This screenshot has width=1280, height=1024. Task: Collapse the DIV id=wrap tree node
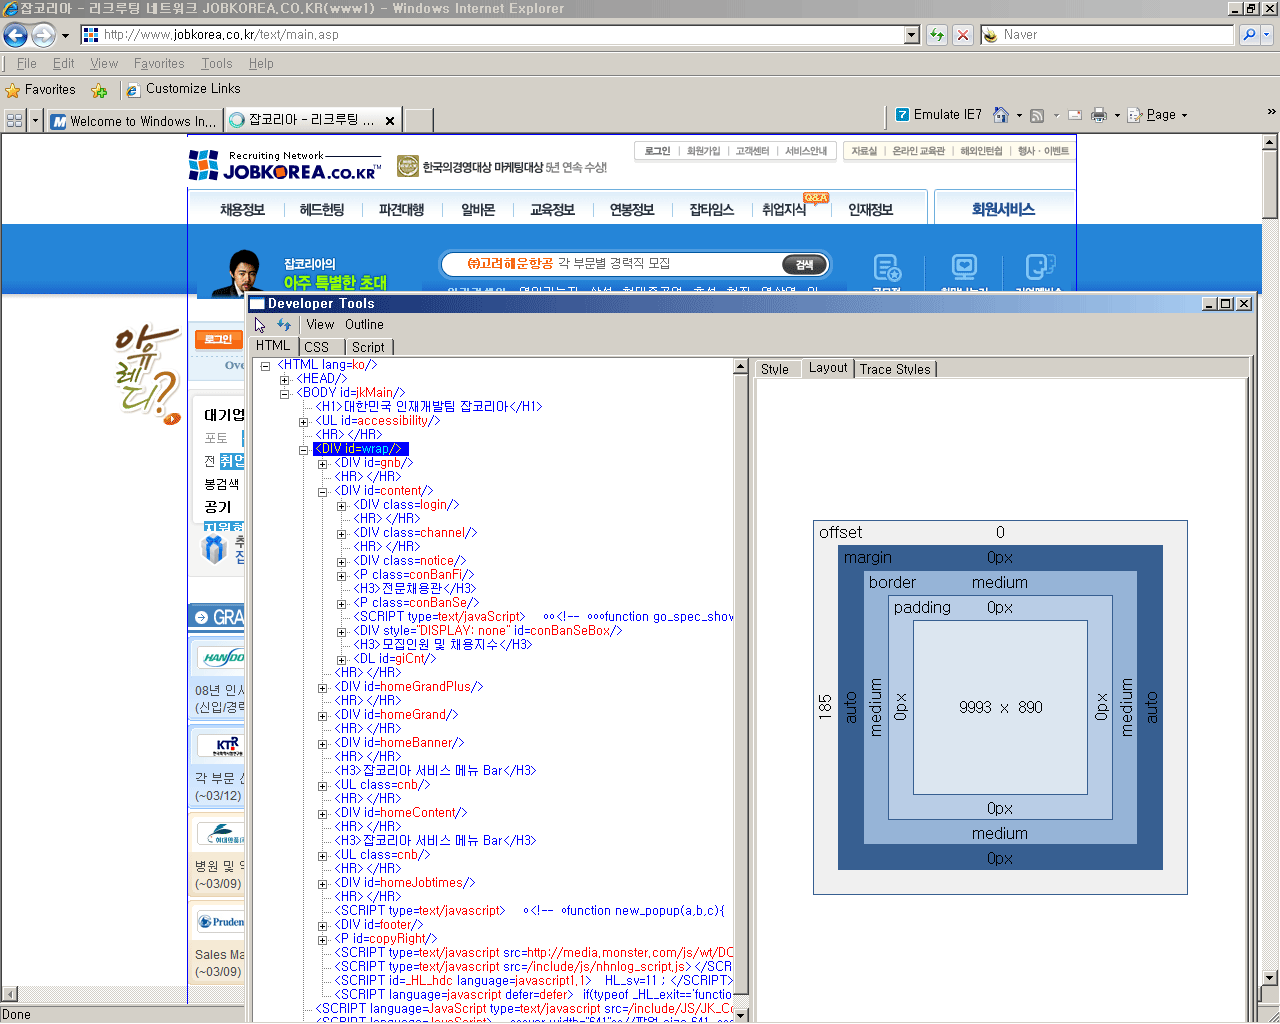tap(303, 450)
